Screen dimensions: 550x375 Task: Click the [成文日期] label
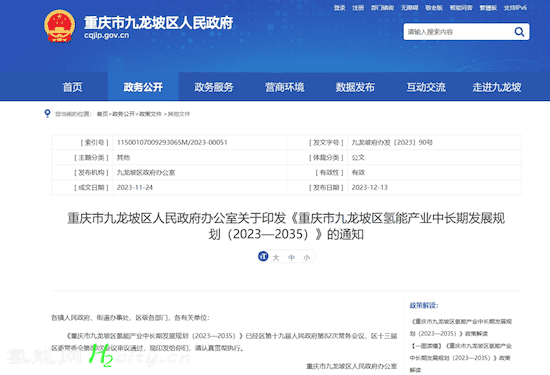coord(91,187)
